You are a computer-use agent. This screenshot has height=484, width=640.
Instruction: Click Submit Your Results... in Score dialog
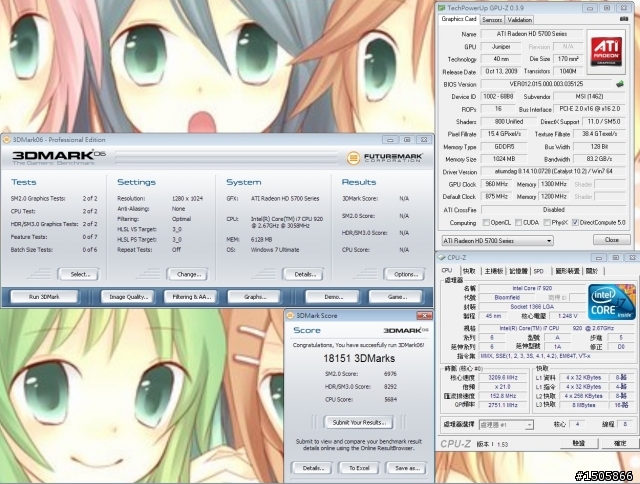(359, 422)
